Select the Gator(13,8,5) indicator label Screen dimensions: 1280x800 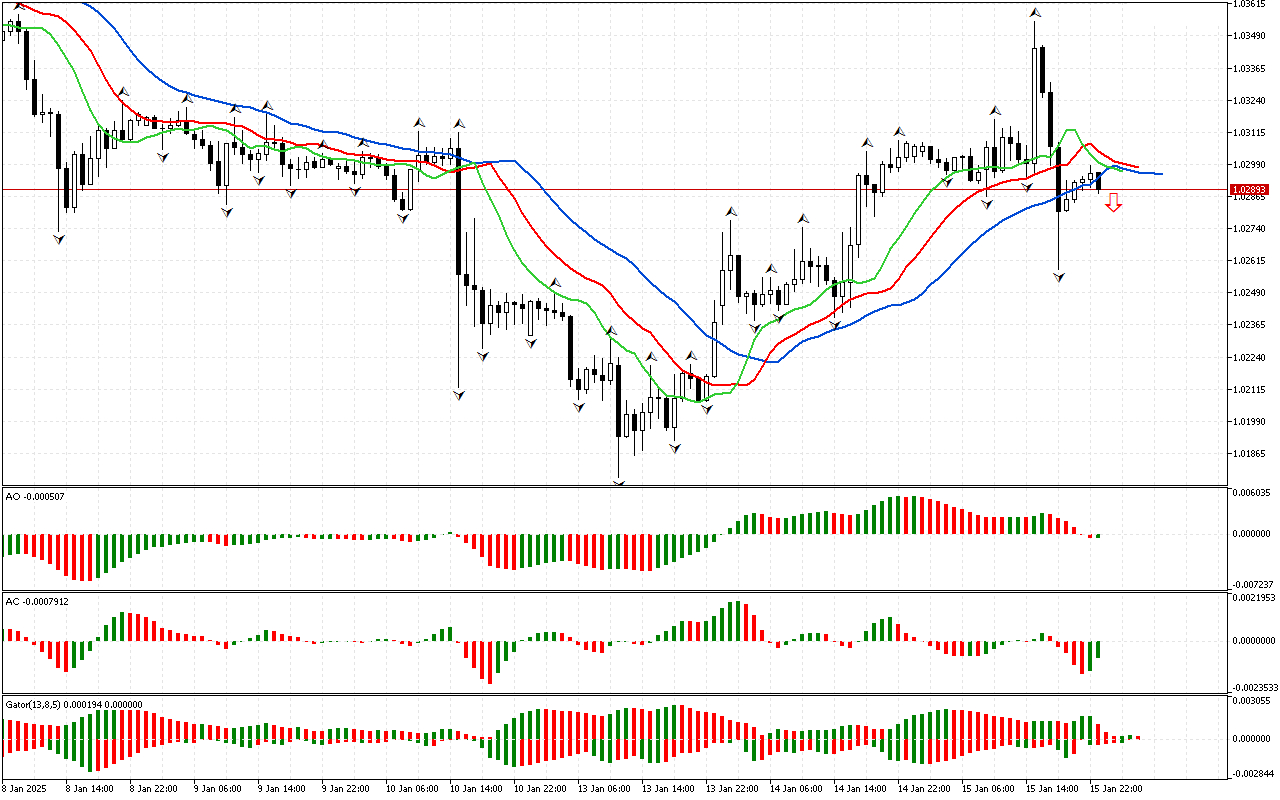pos(74,704)
